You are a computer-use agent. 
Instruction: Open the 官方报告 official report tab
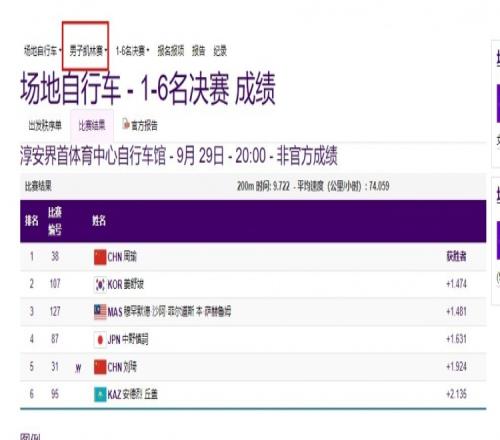pyautogui.click(x=140, y=125)
